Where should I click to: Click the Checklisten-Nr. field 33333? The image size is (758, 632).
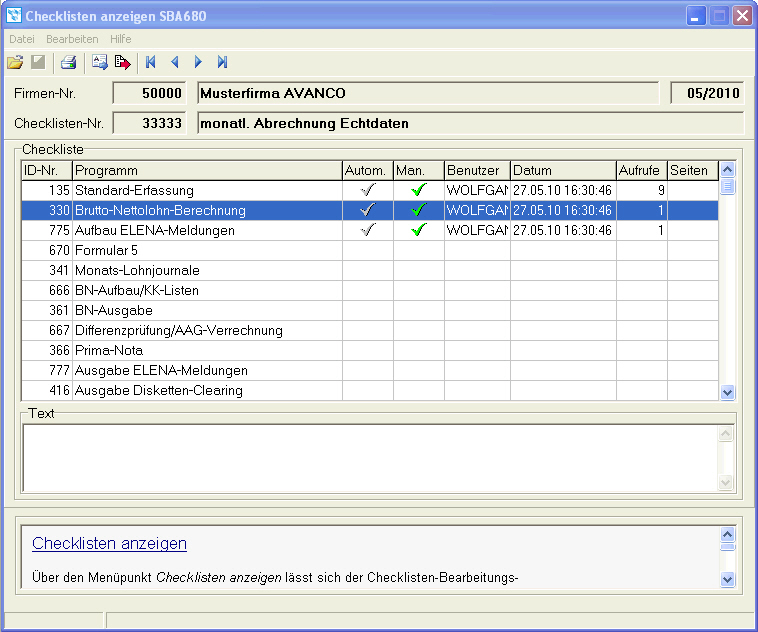point(149,123)
